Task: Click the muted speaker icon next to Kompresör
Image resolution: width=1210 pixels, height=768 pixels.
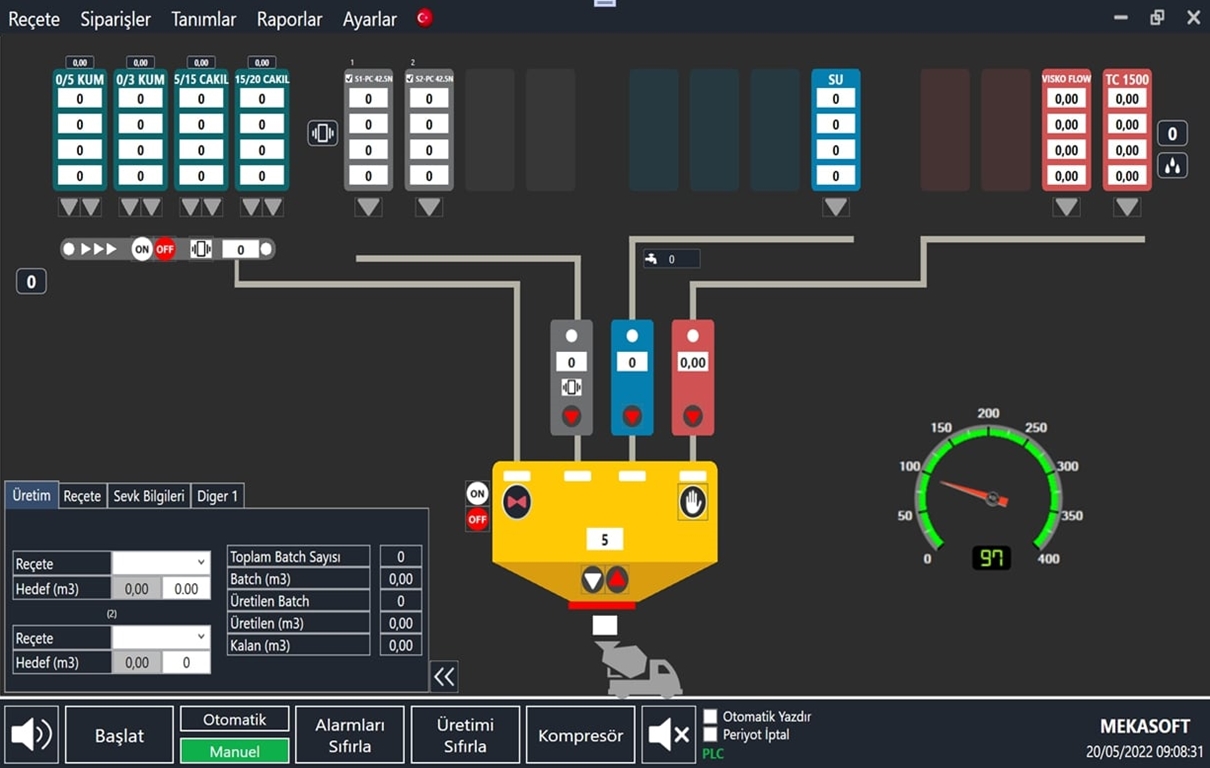Action: pyautogui.click(x=668, y=734)
